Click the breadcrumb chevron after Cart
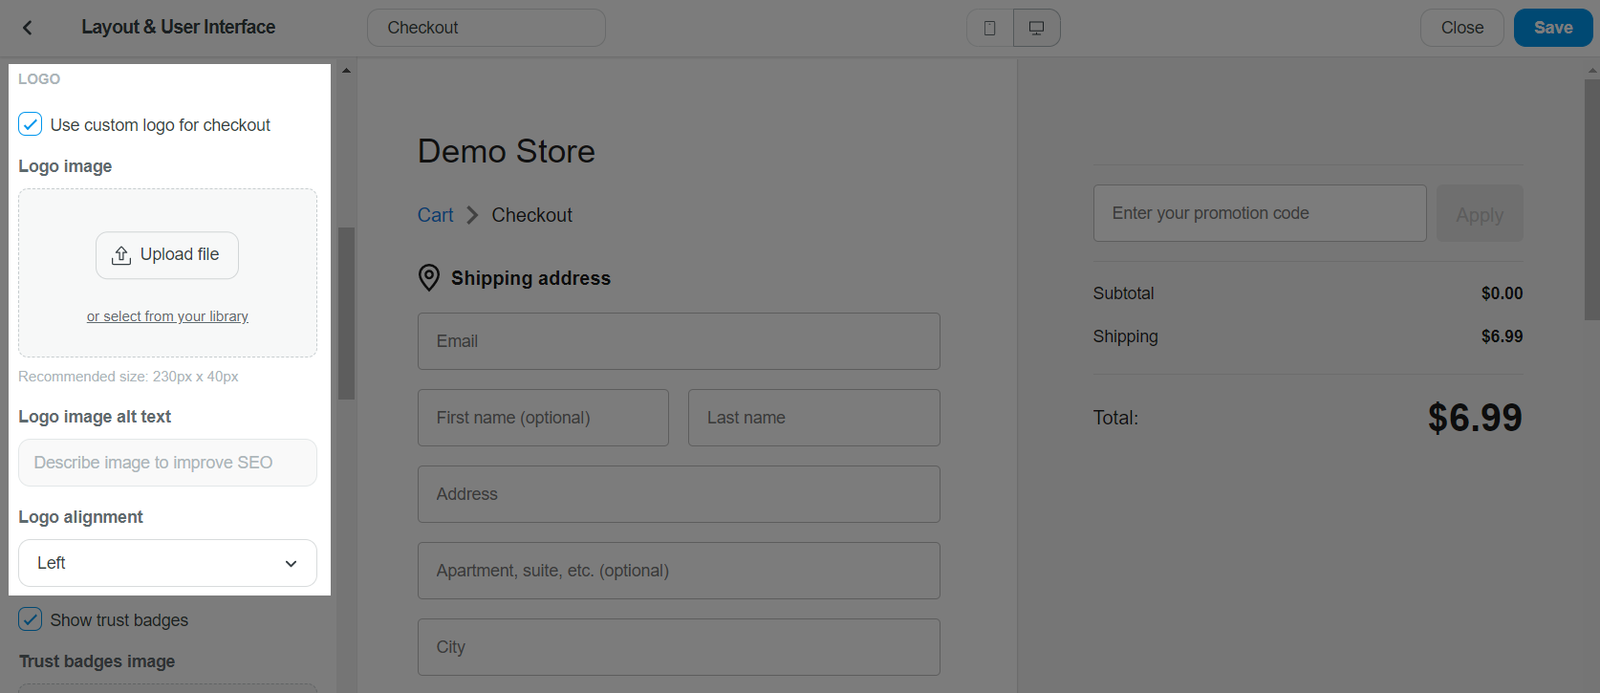This screenshot has width=1600, height=693. point(472,215)
